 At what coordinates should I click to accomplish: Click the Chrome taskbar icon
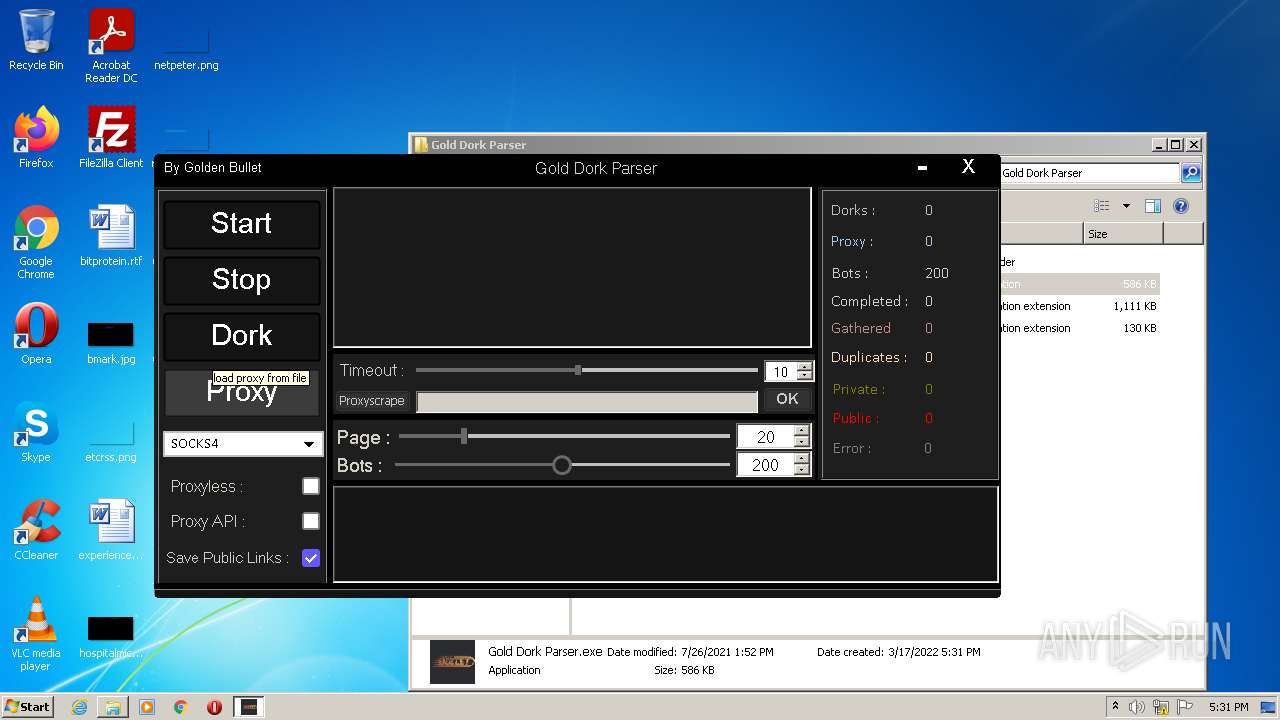[181, 707]
